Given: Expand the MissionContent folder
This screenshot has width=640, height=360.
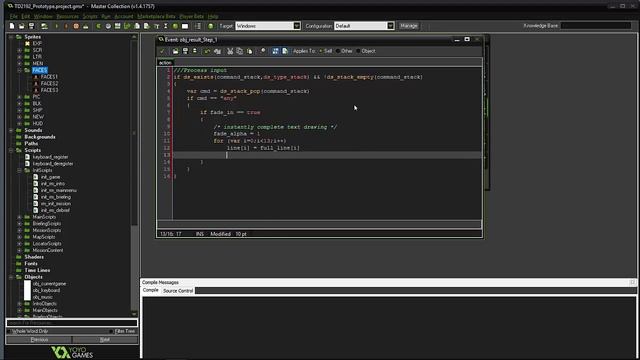Looking at the screenshot, I should coord(19,250).
